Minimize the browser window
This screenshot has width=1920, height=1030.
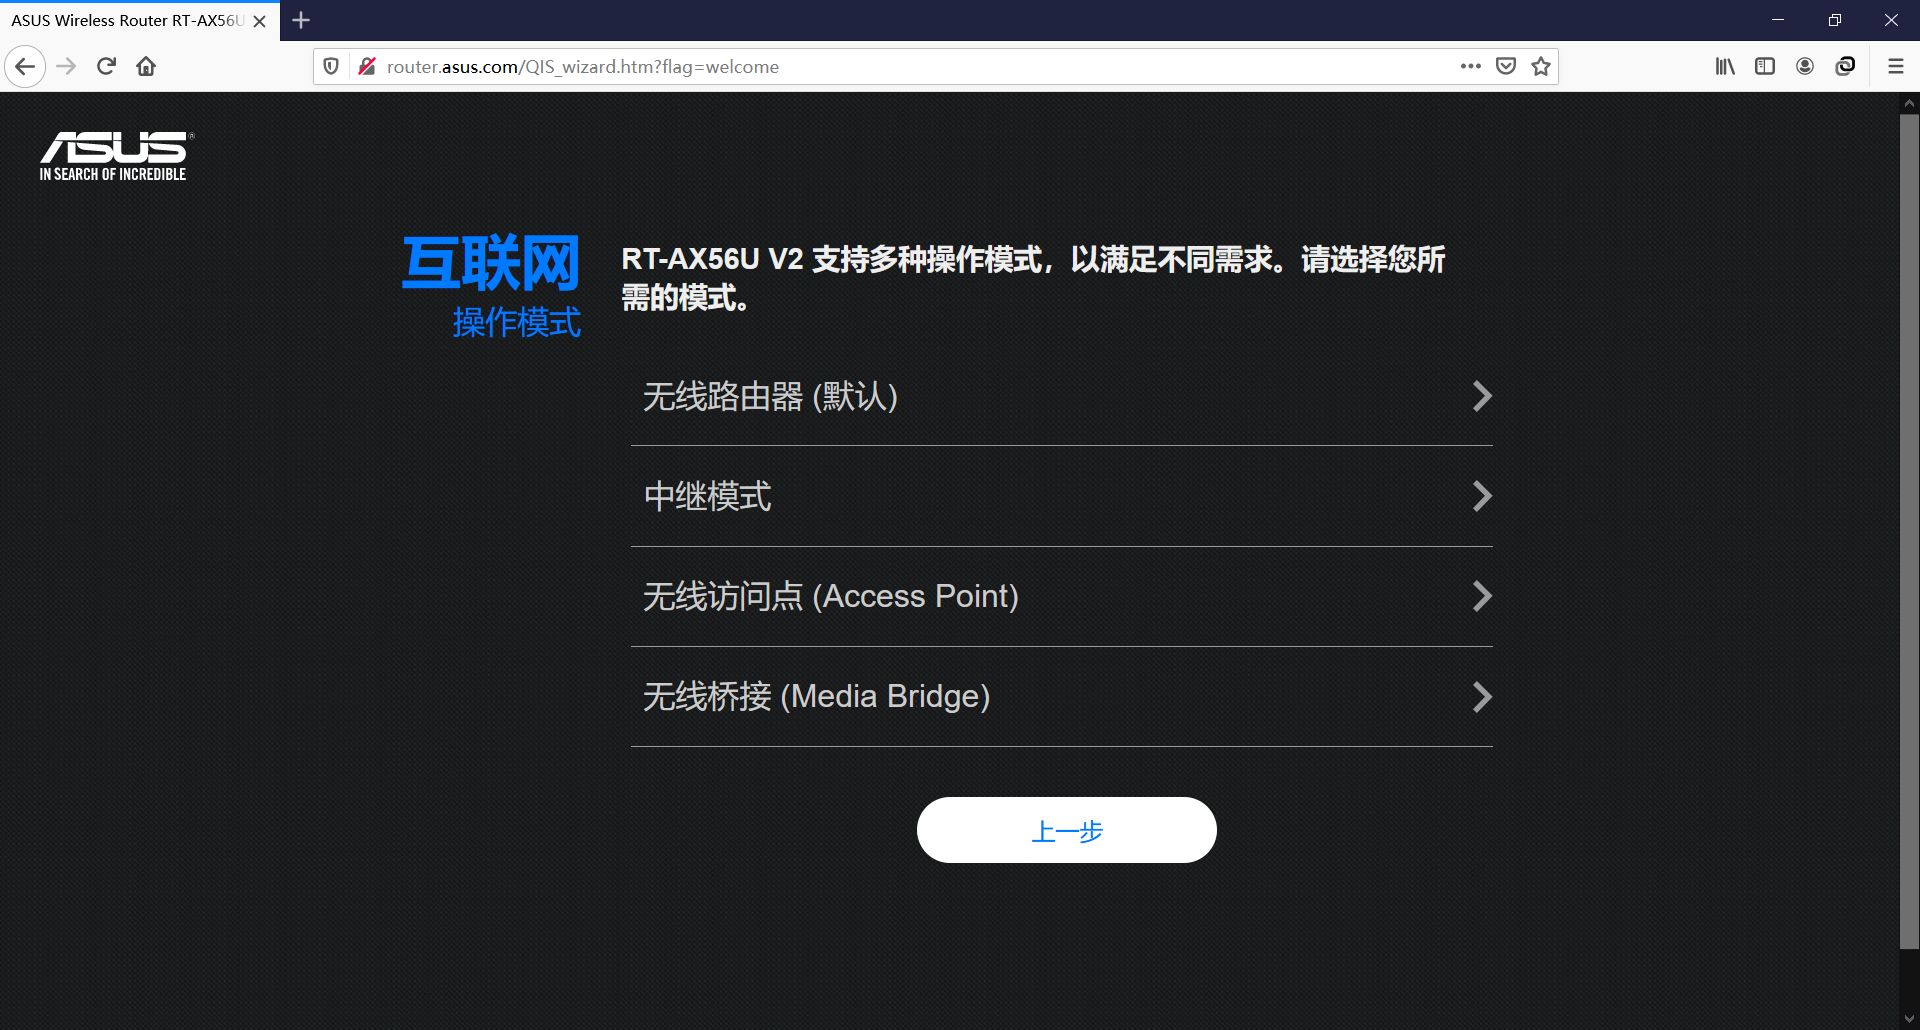coord(1778,20)
